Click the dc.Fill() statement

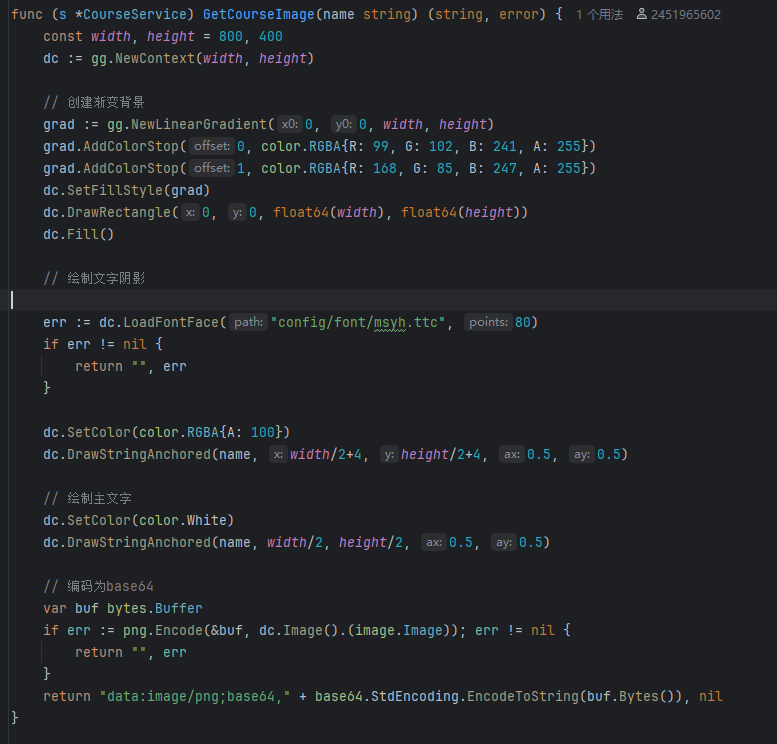78,234
